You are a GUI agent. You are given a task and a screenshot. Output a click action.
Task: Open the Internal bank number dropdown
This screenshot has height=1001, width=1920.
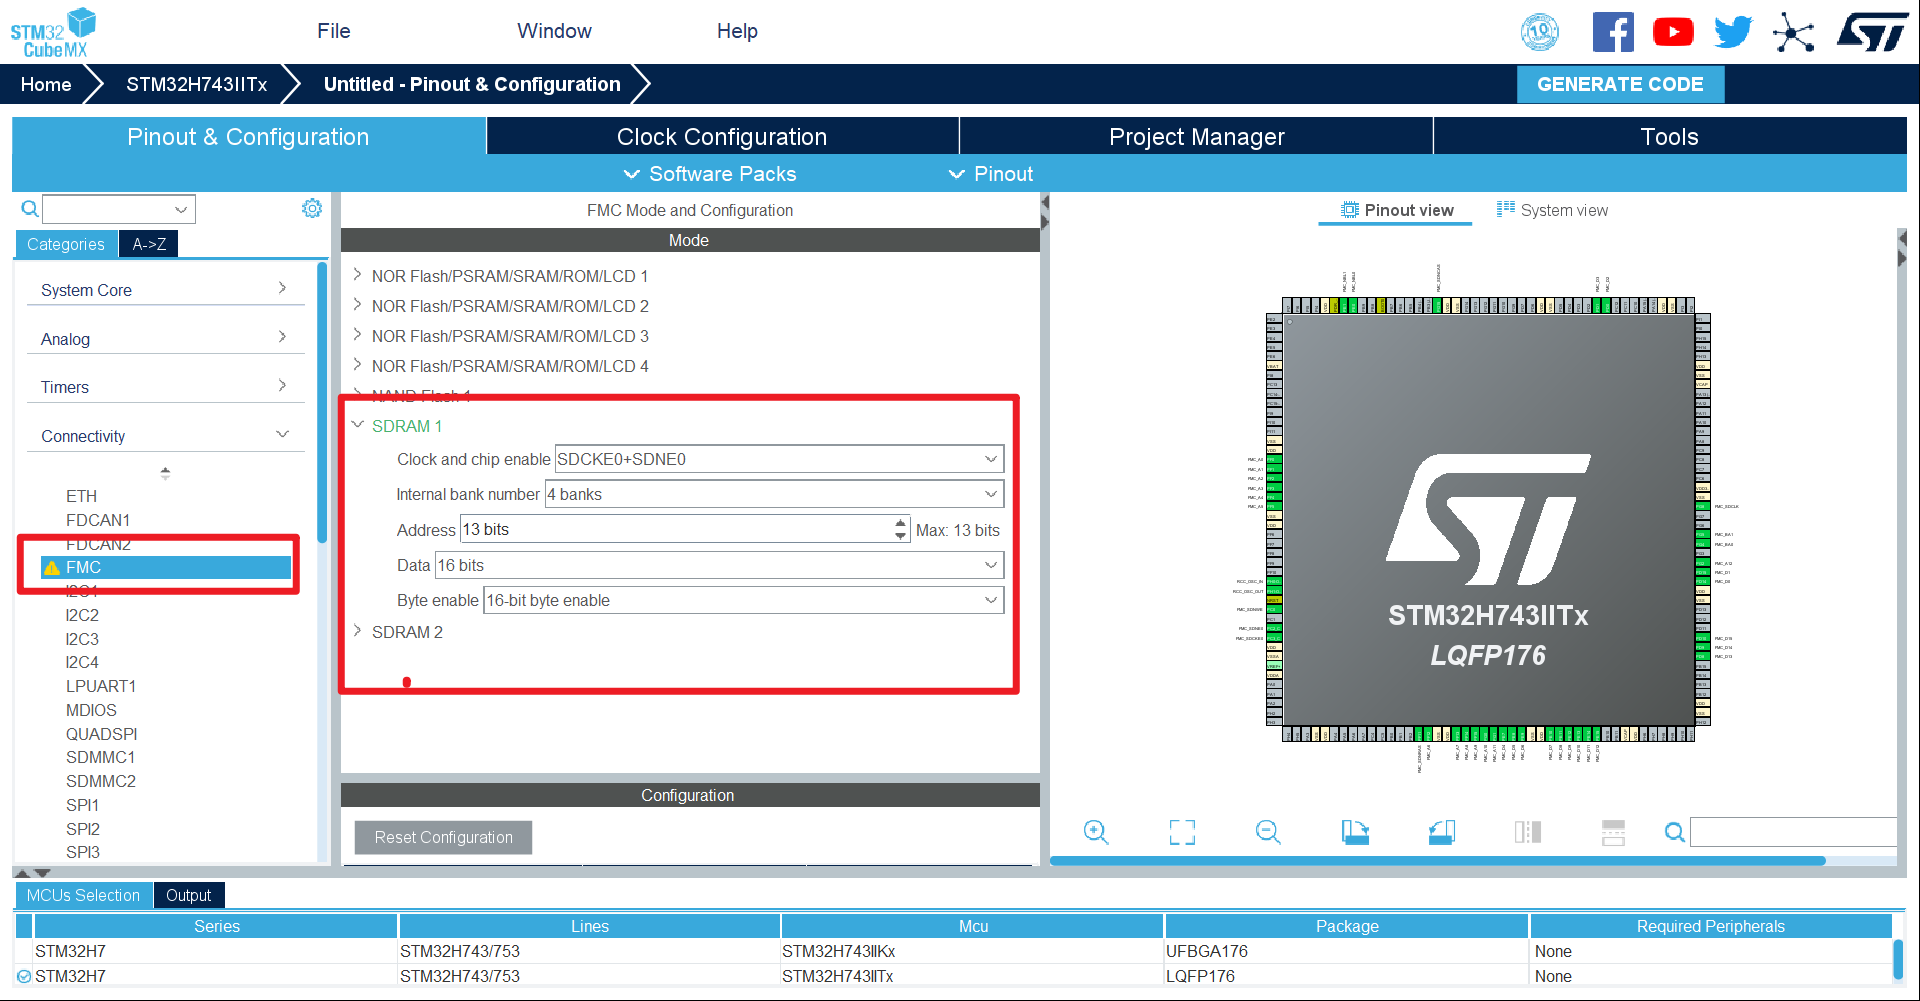989,494
